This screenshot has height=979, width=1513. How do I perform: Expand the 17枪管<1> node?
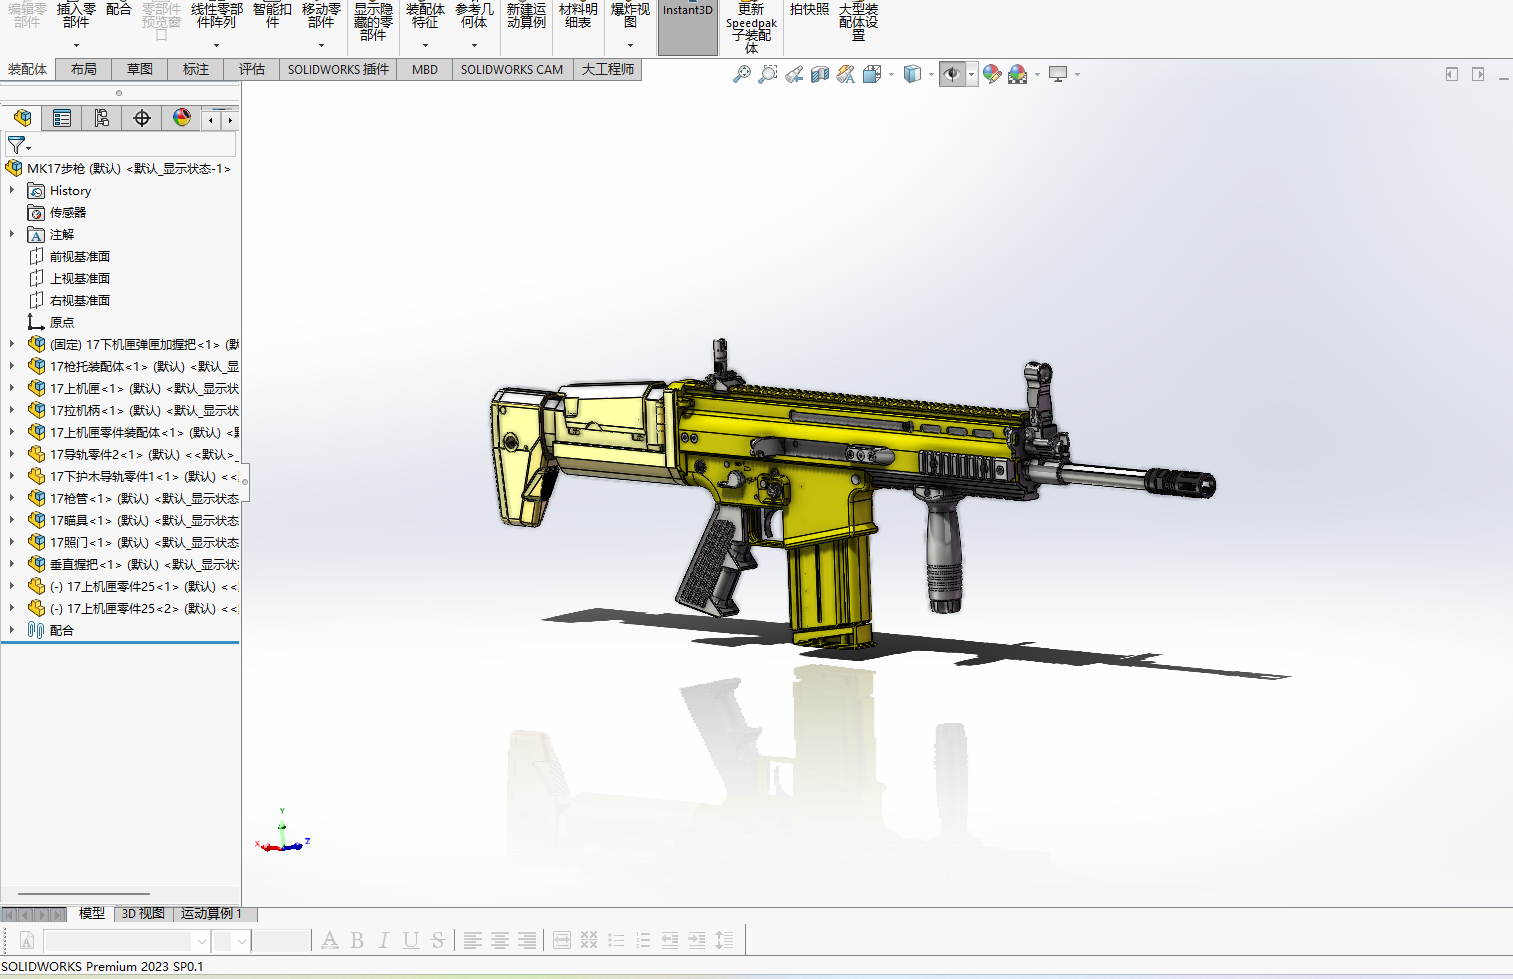coord(12,498)
